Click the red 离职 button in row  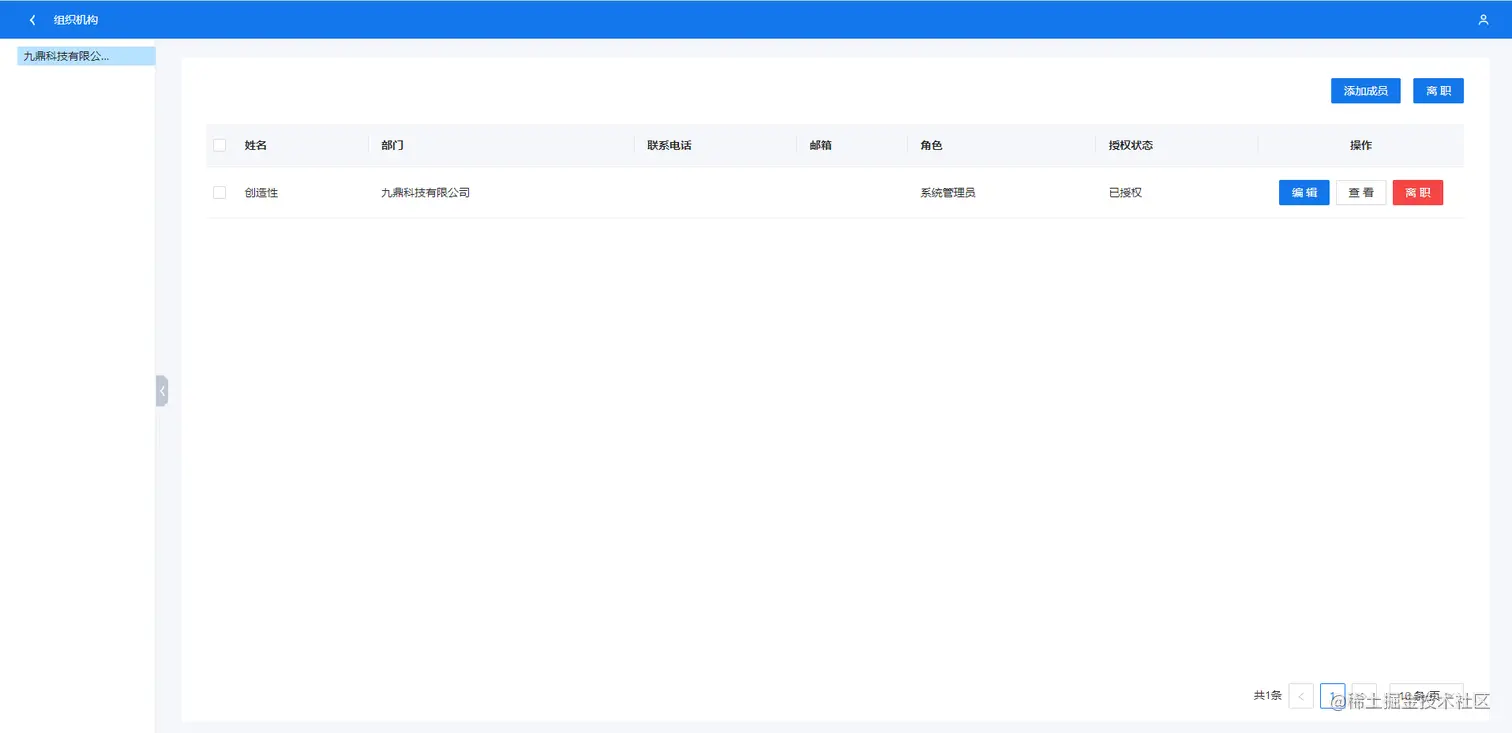point(1418,192)
